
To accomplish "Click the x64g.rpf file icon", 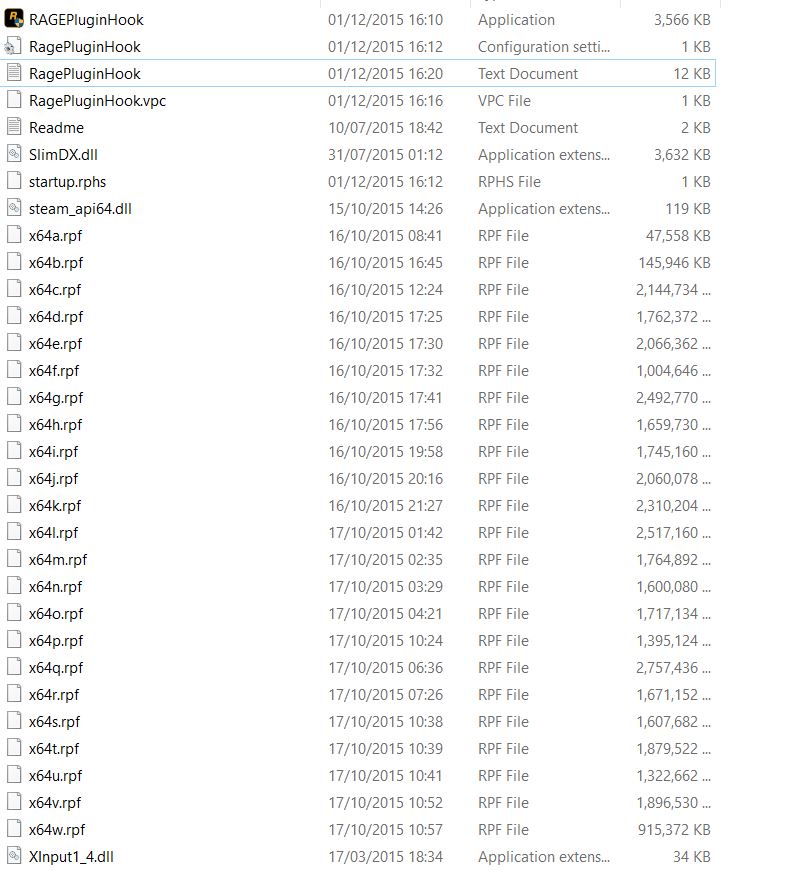I will click(x=14, y=397).
